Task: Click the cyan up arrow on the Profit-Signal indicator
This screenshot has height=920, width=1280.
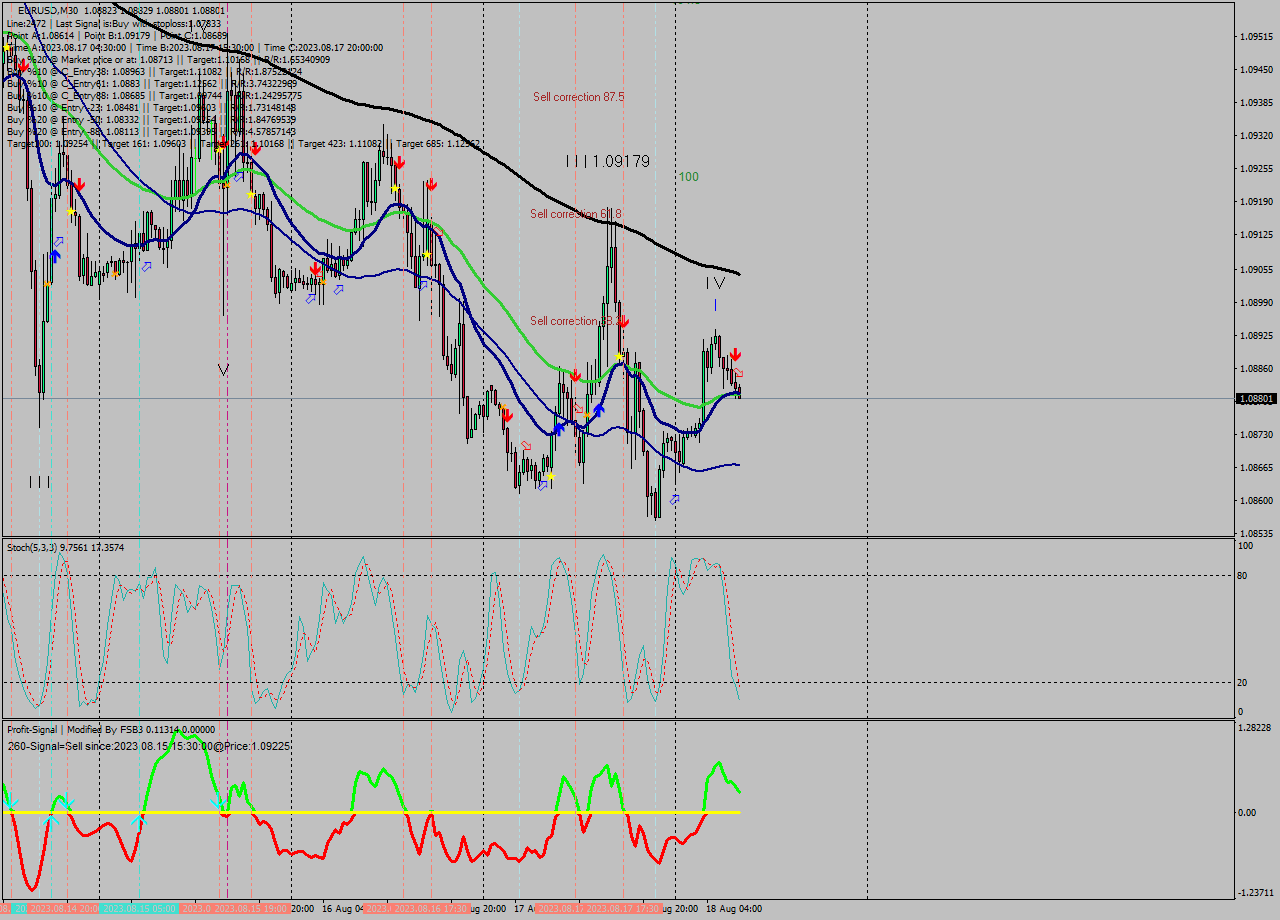Action: point(140,821)
